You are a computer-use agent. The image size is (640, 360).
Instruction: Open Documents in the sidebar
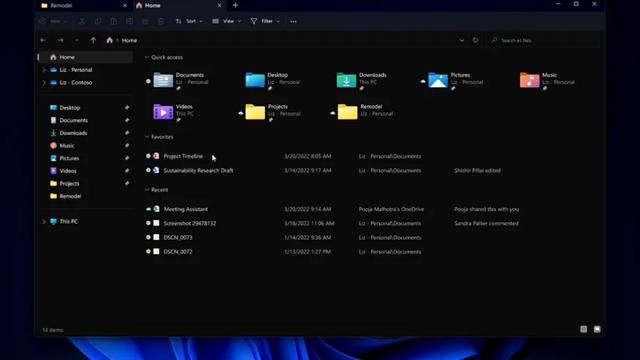[73, 120]
